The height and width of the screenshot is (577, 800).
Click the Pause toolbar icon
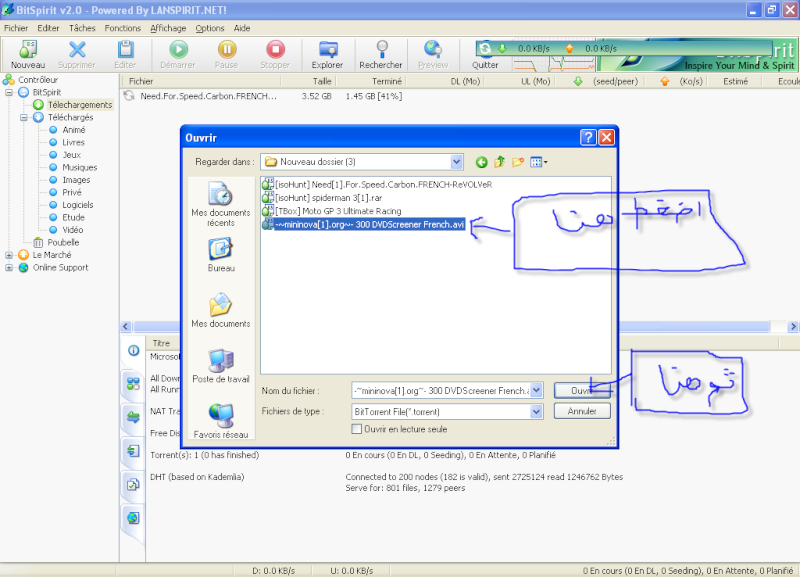(x=227, y=55)
